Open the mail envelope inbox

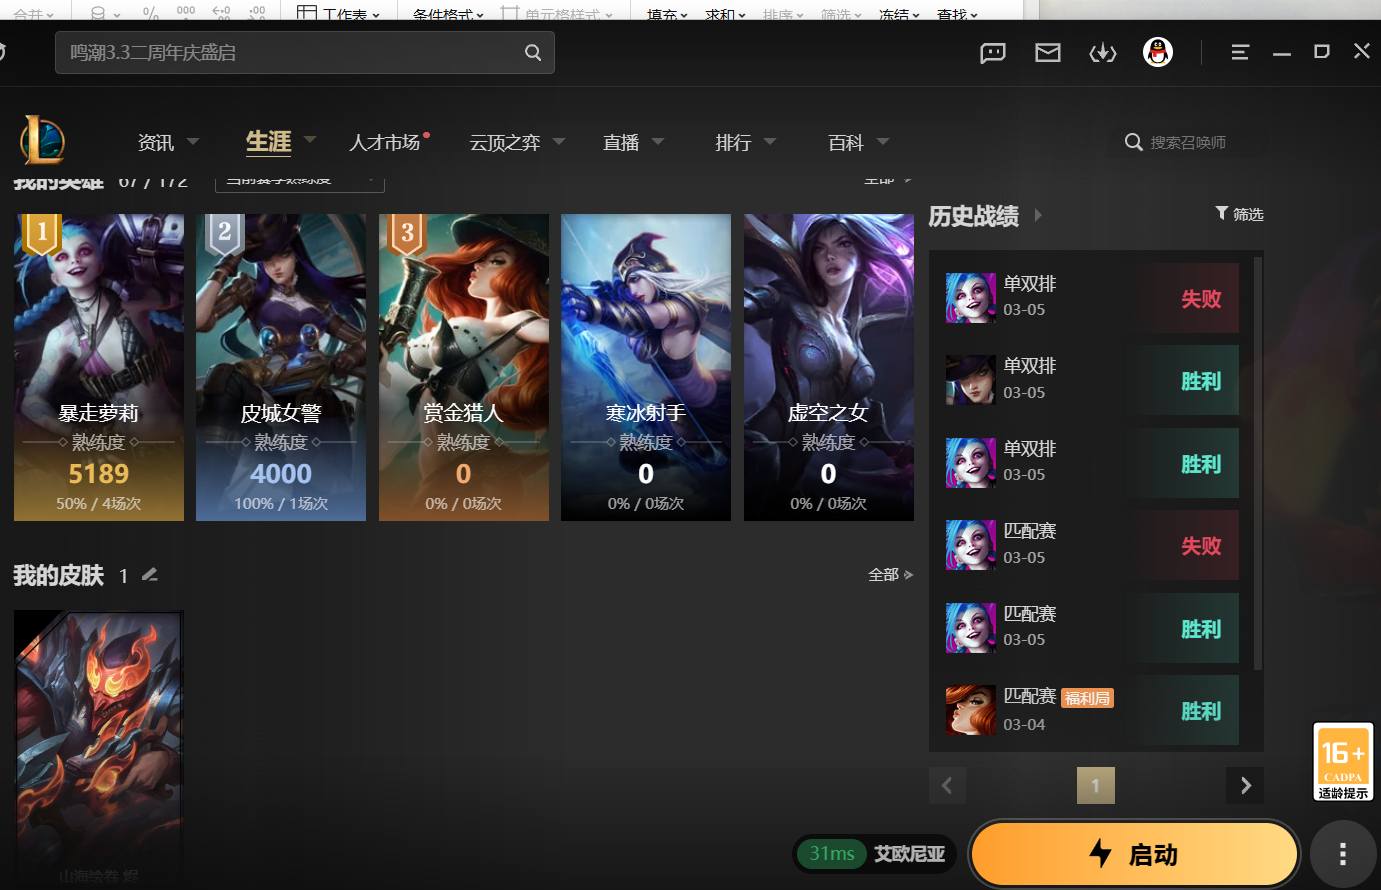[1047, 53]
